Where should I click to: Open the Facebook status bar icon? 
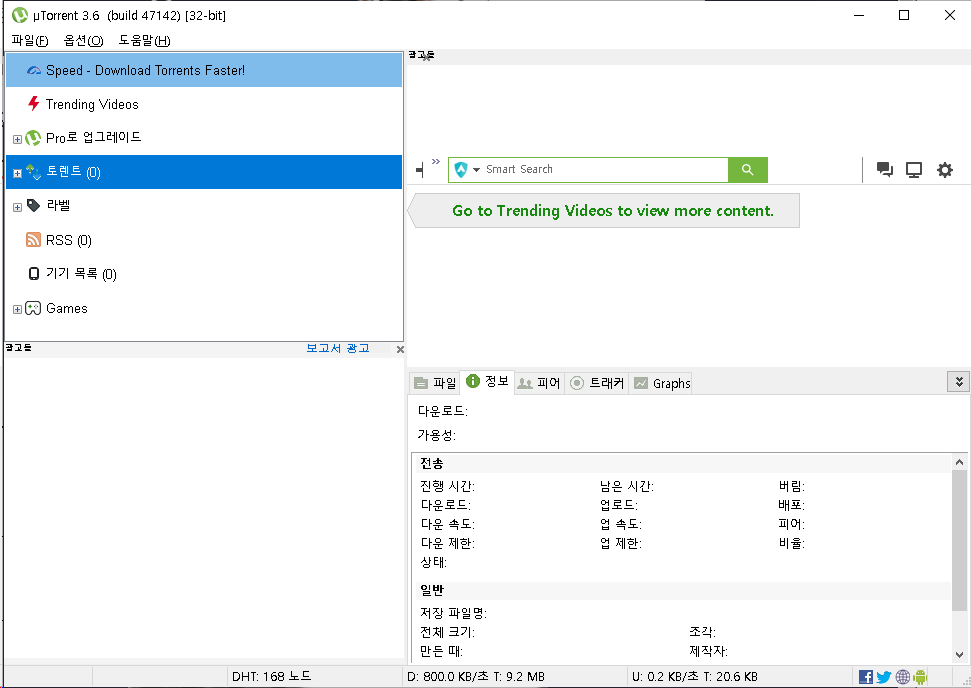(x=866, y=677)
